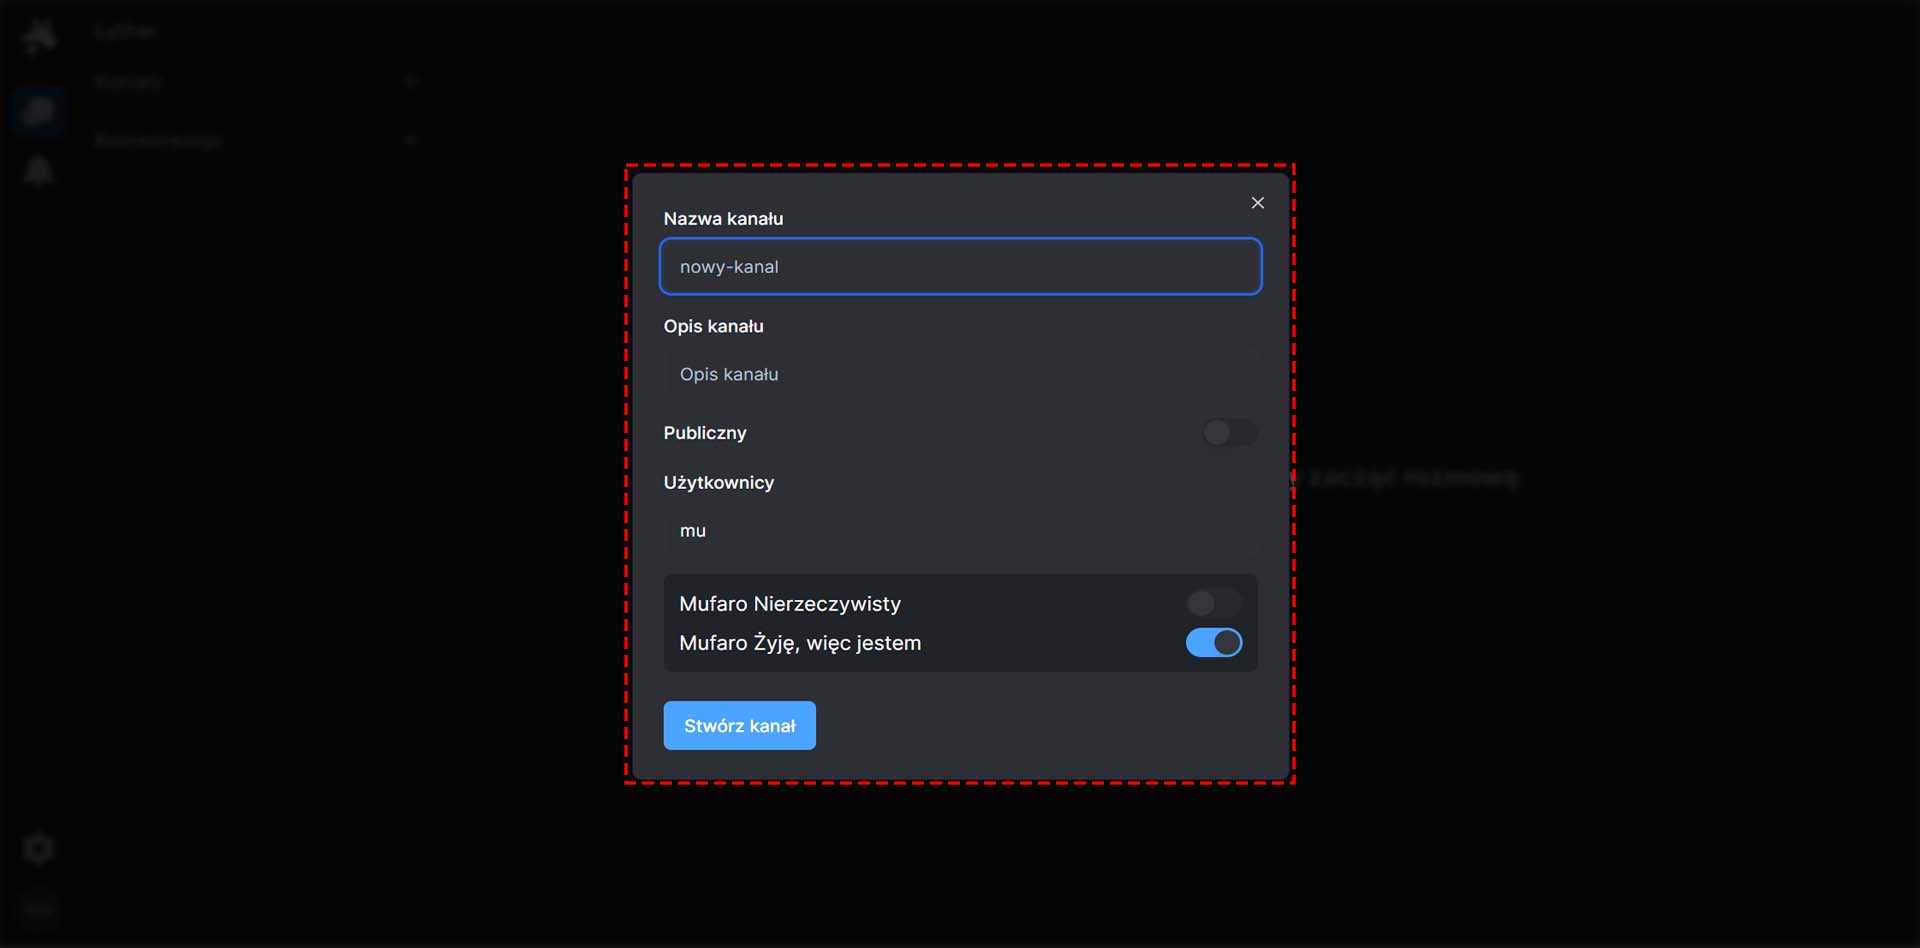Focus the Opis kanału description field

click(960, 374)
